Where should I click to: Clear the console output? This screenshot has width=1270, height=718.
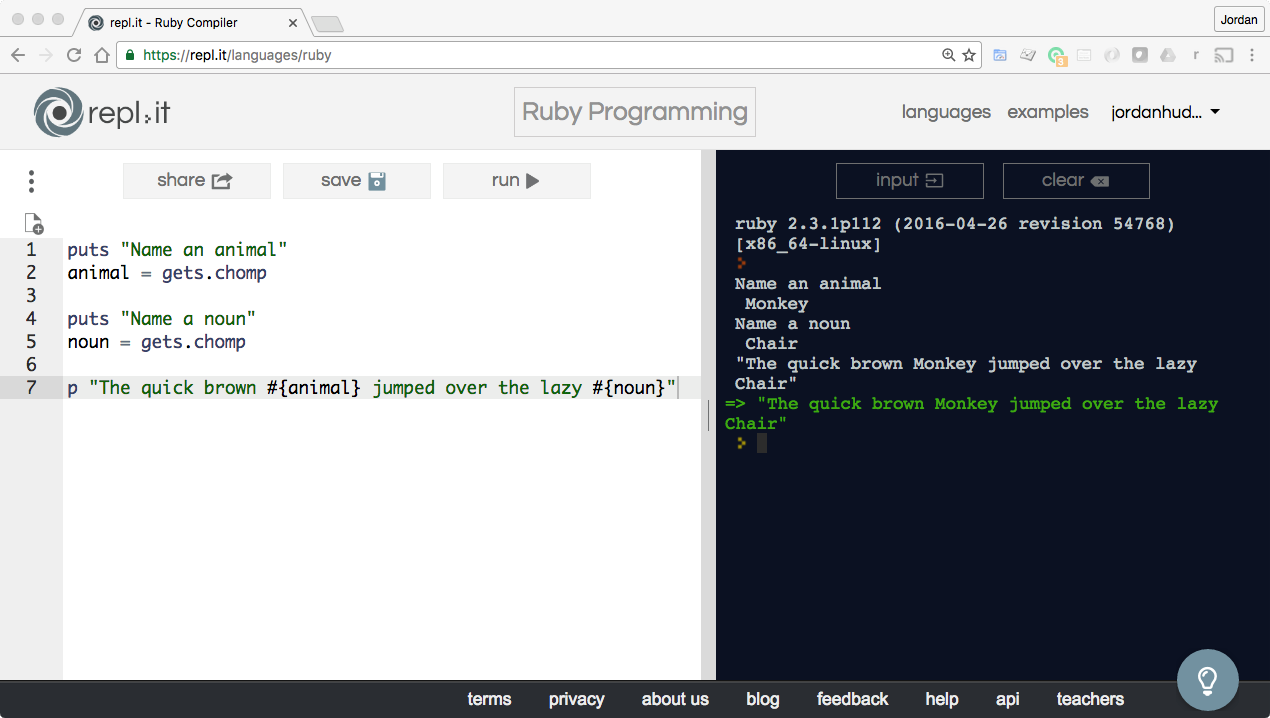(x=1075, y=181)
